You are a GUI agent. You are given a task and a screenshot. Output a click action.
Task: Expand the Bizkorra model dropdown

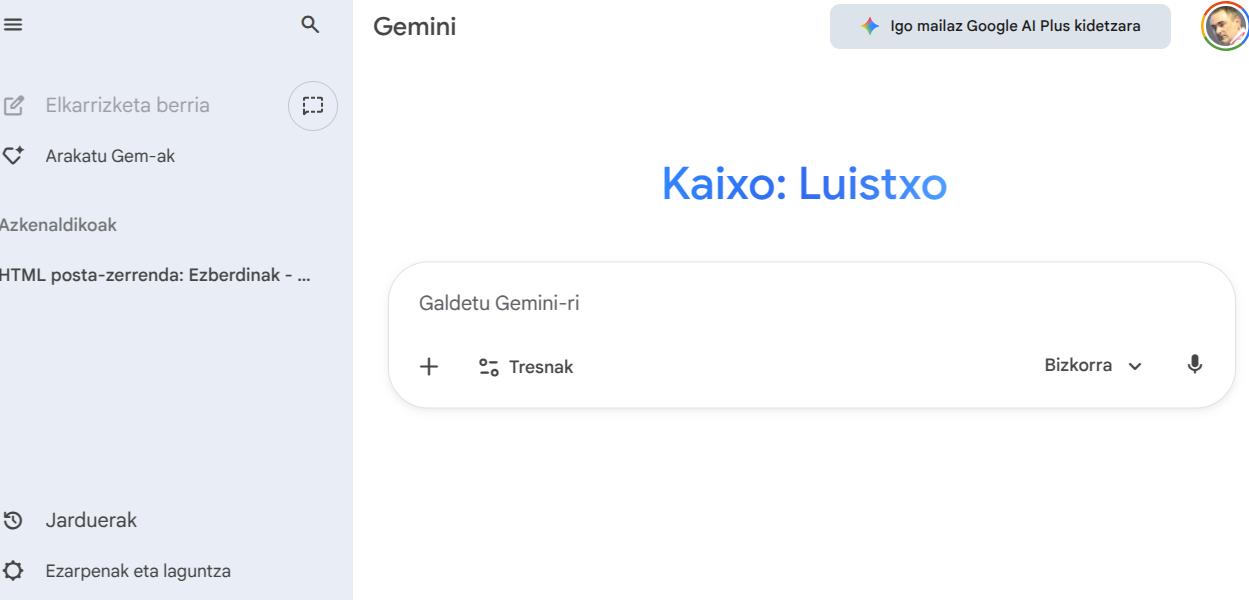pyautogui.click(x=1093, y=366)
